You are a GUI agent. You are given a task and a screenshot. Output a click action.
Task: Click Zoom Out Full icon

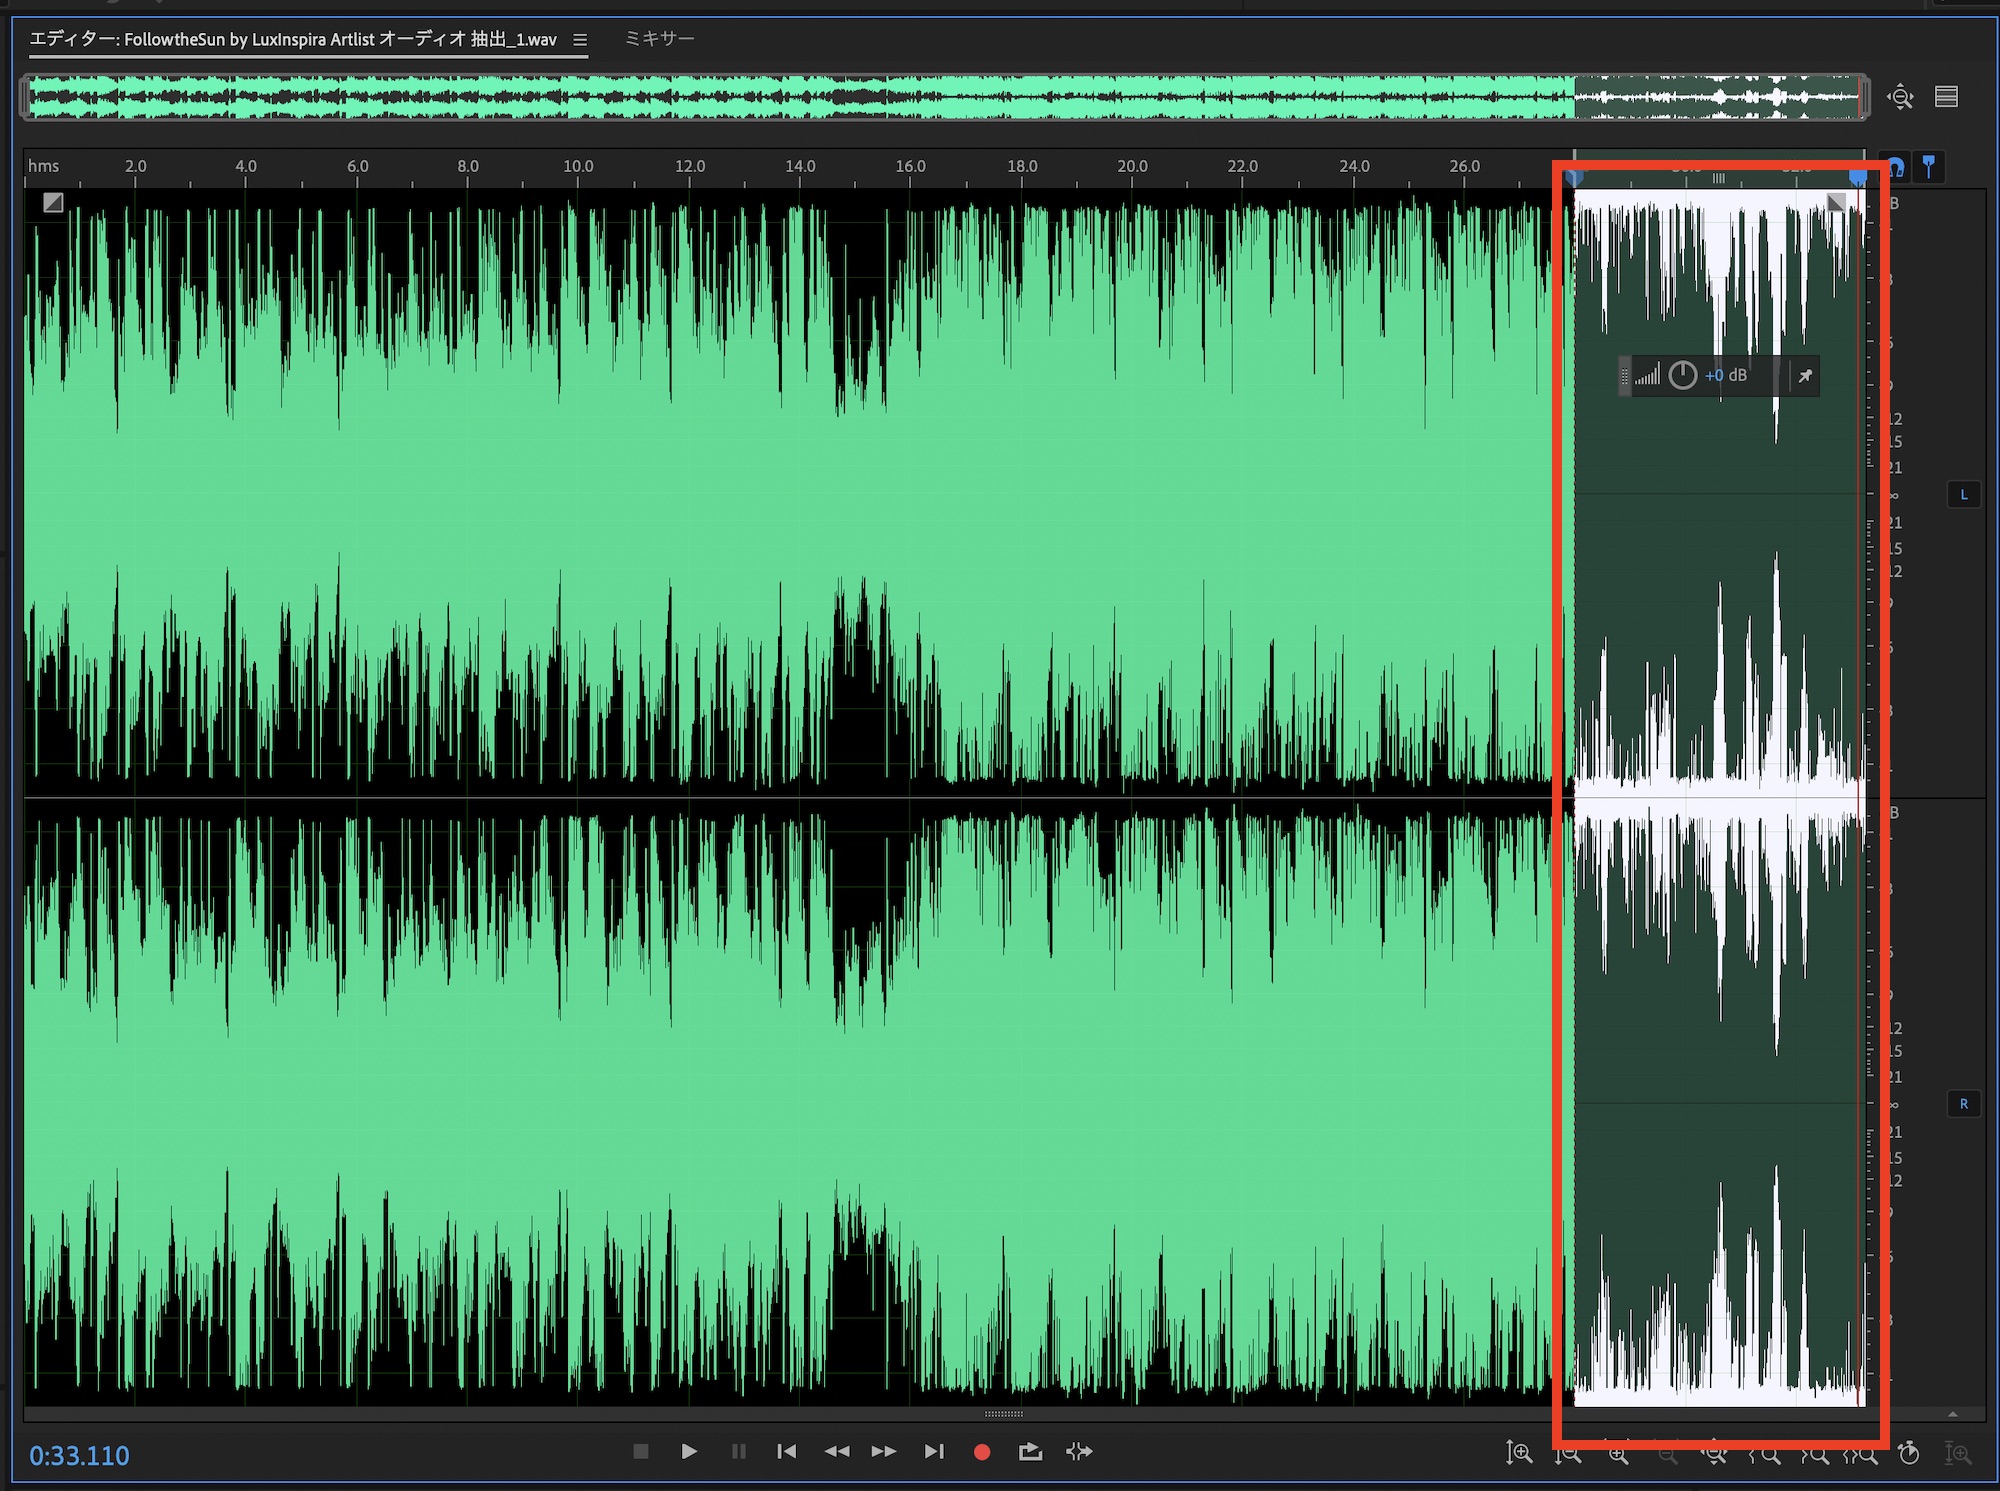pos(1714,1454)
